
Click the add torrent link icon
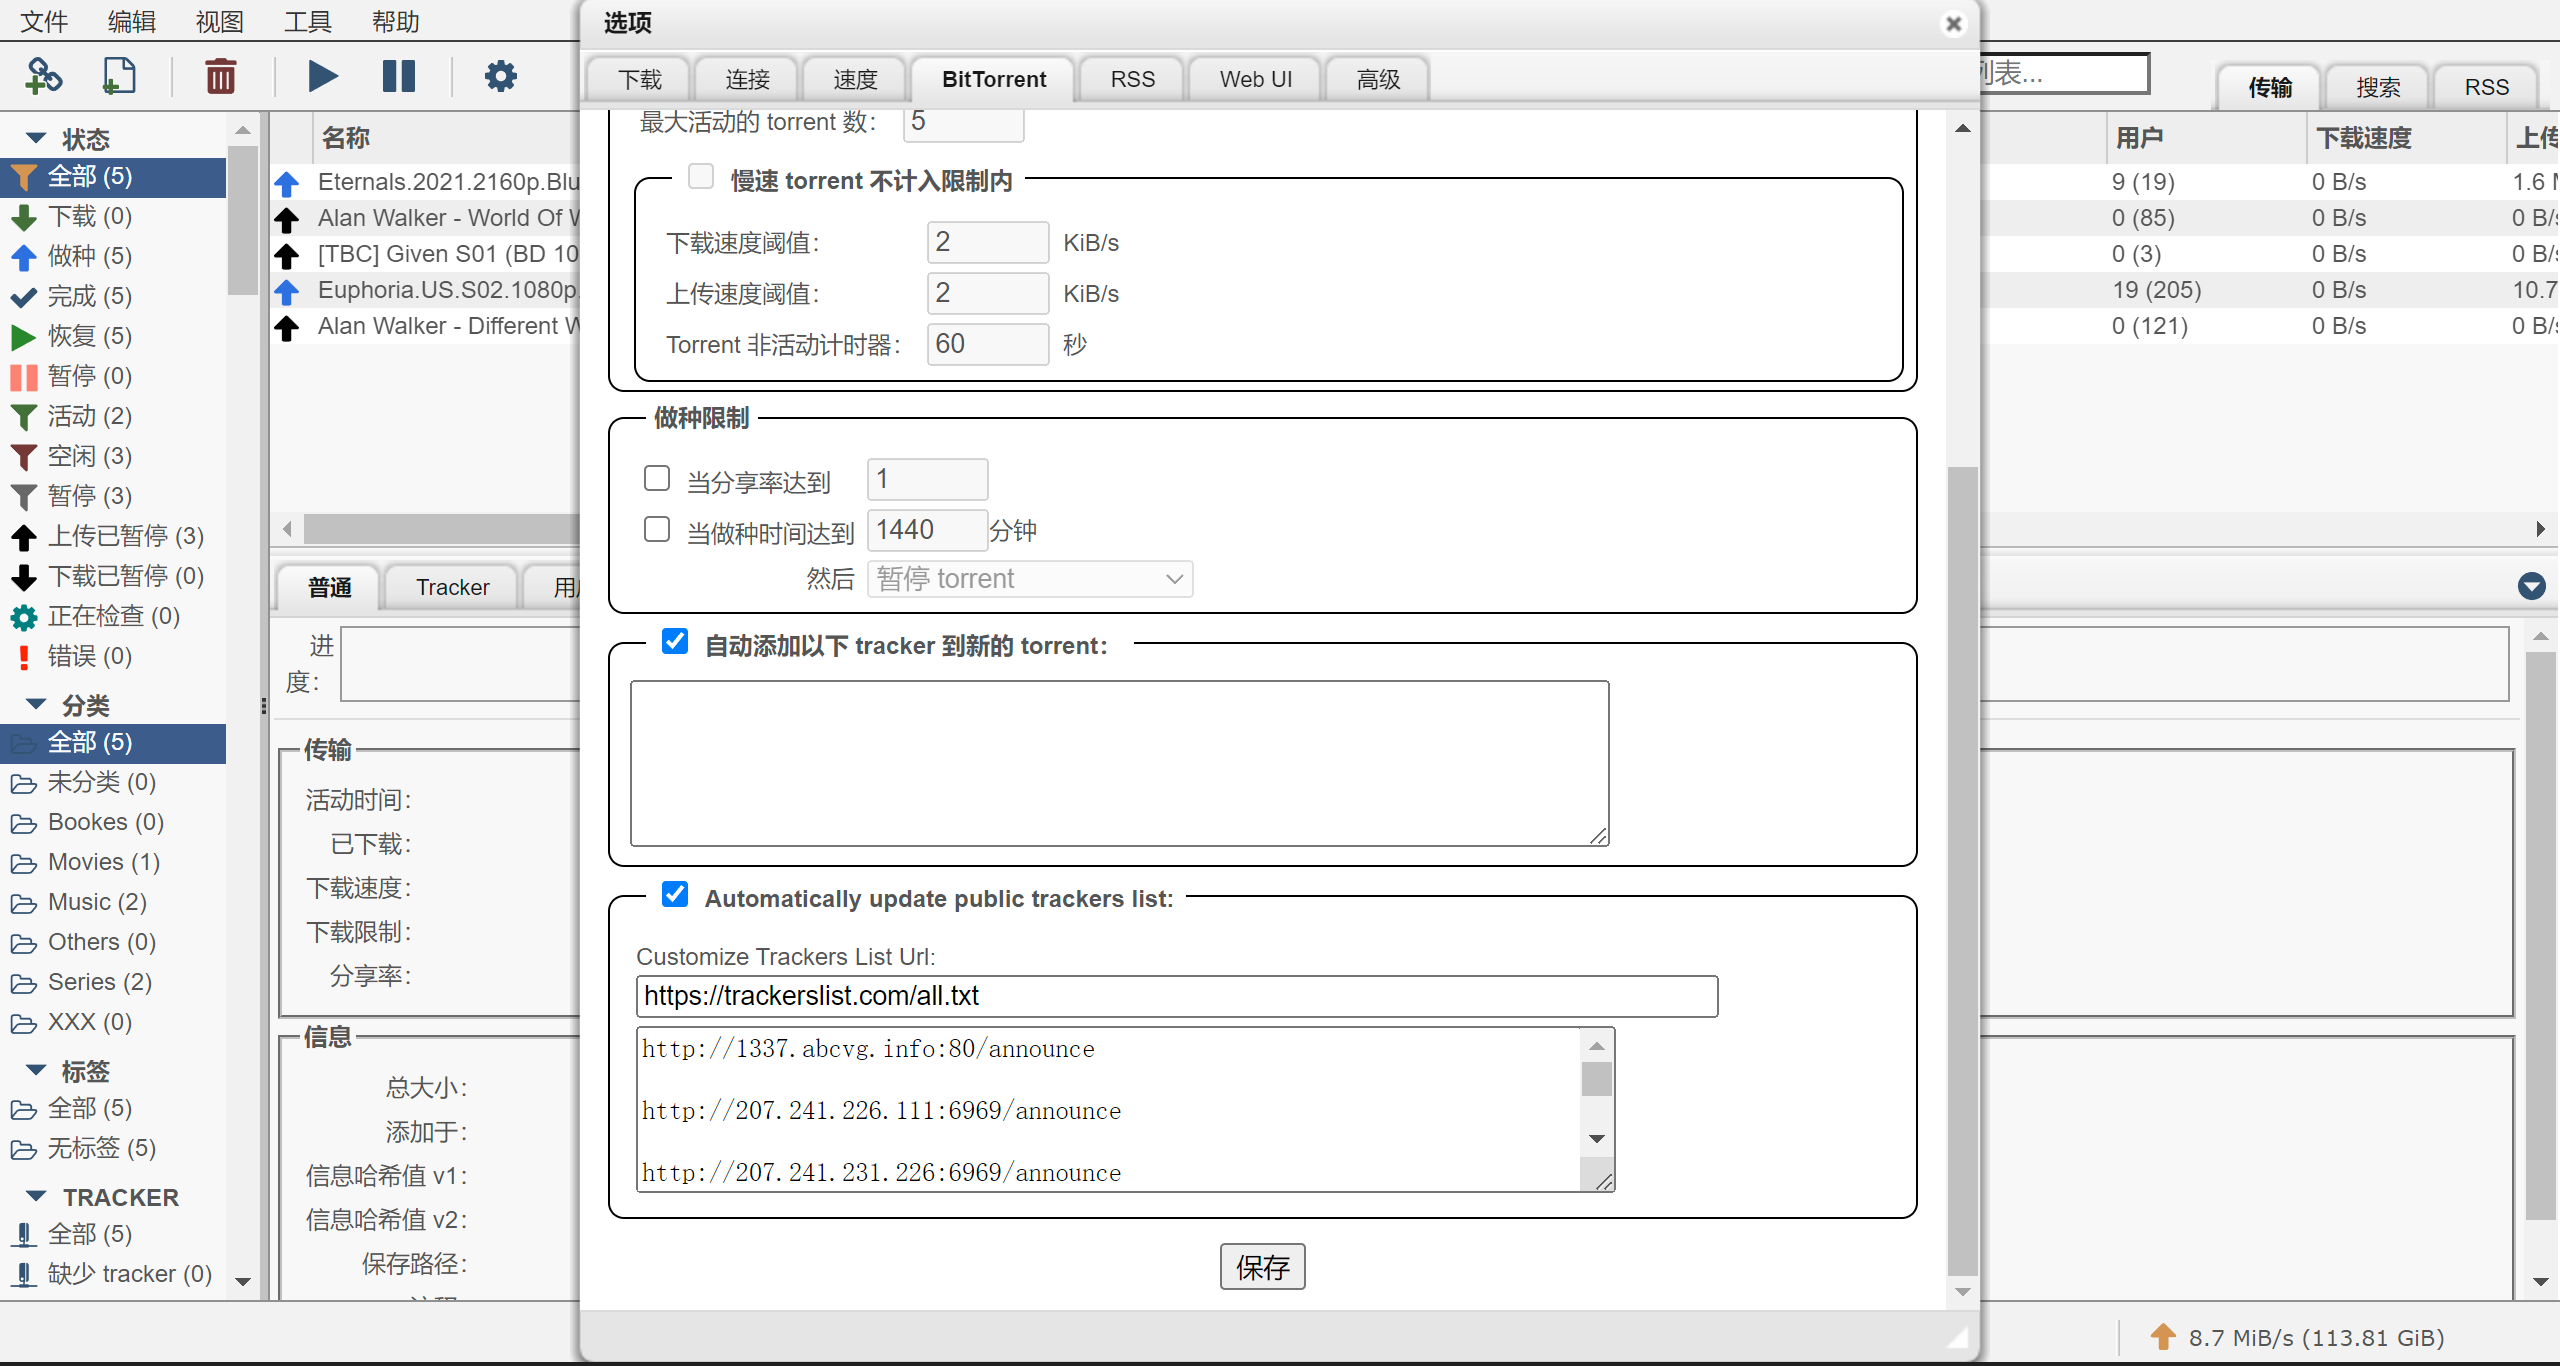(x=43, y=76)
